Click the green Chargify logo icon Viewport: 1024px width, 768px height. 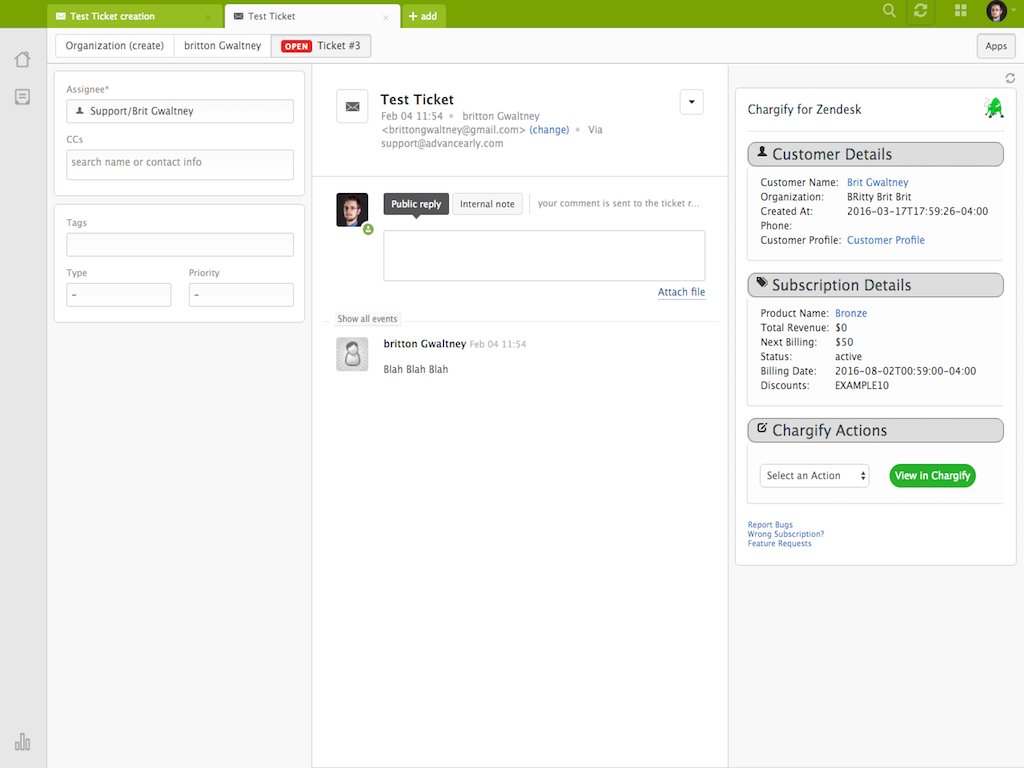[993, 108]
